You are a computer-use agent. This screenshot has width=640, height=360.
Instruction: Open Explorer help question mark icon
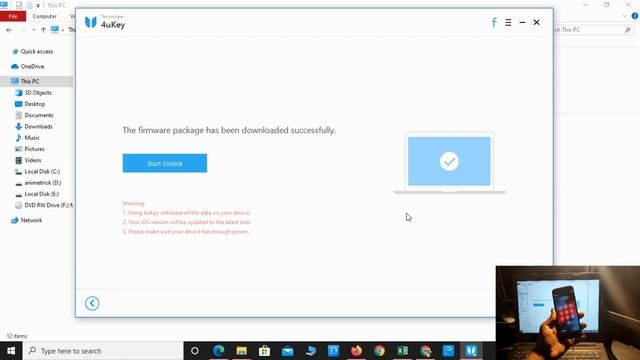coord(635,16)
